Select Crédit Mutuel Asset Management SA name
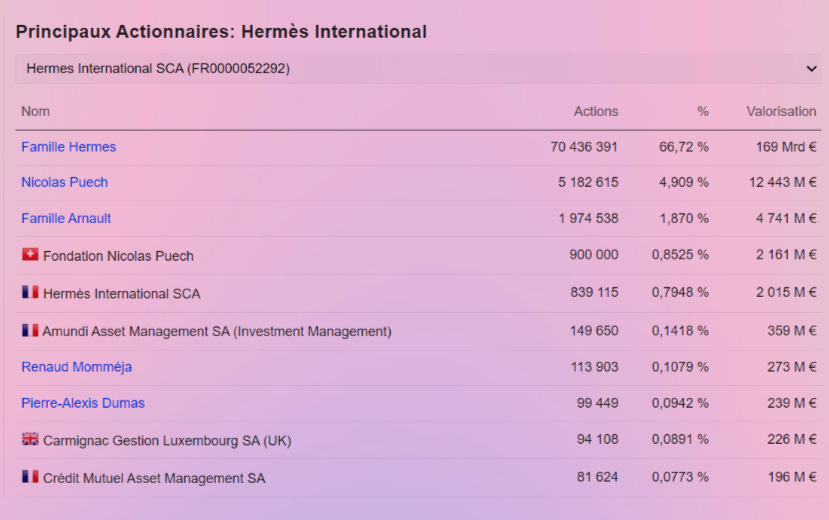829x520 pixels. tap(154, 478)
